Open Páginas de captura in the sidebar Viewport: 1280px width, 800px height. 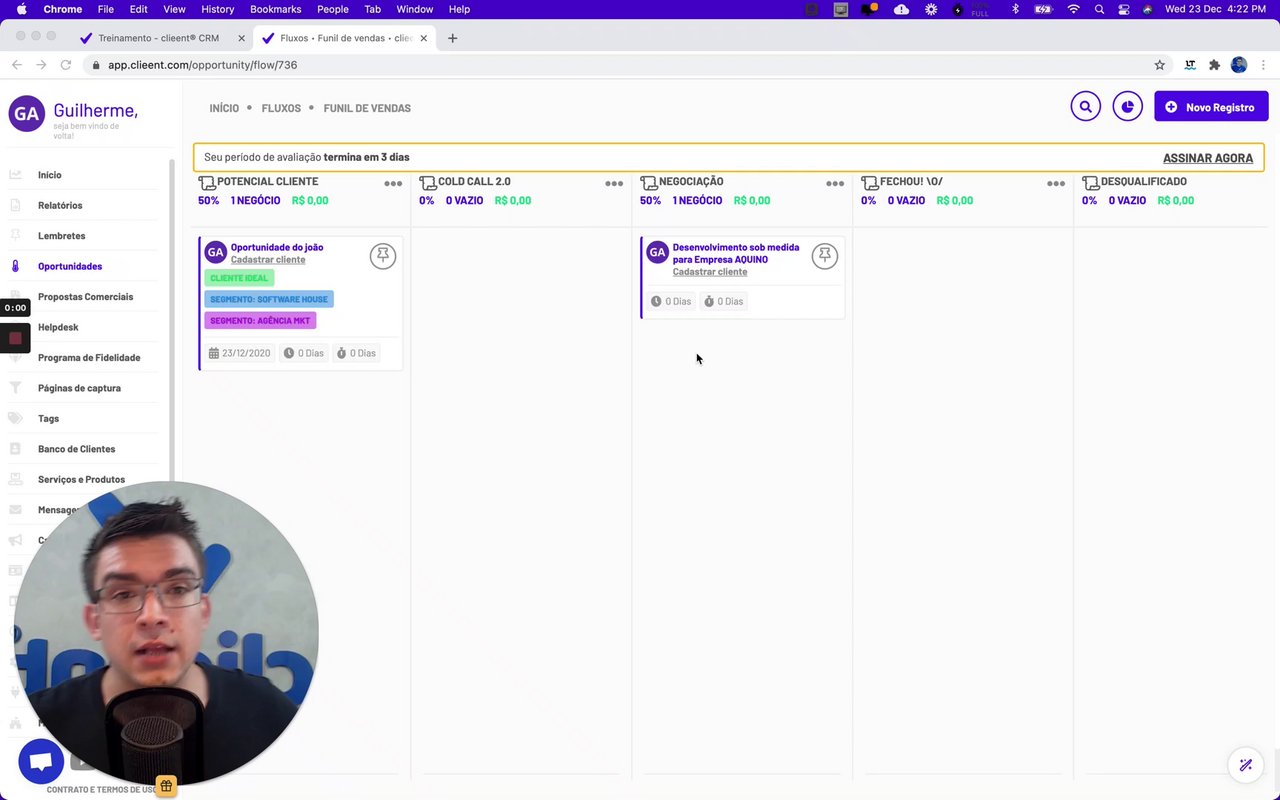click(x=79, y=388)
